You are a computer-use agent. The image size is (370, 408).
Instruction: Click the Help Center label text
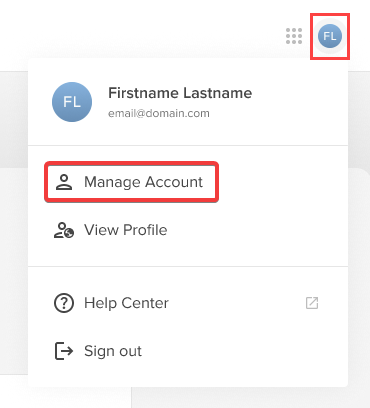pyautogui.click(x=126, y=303)
